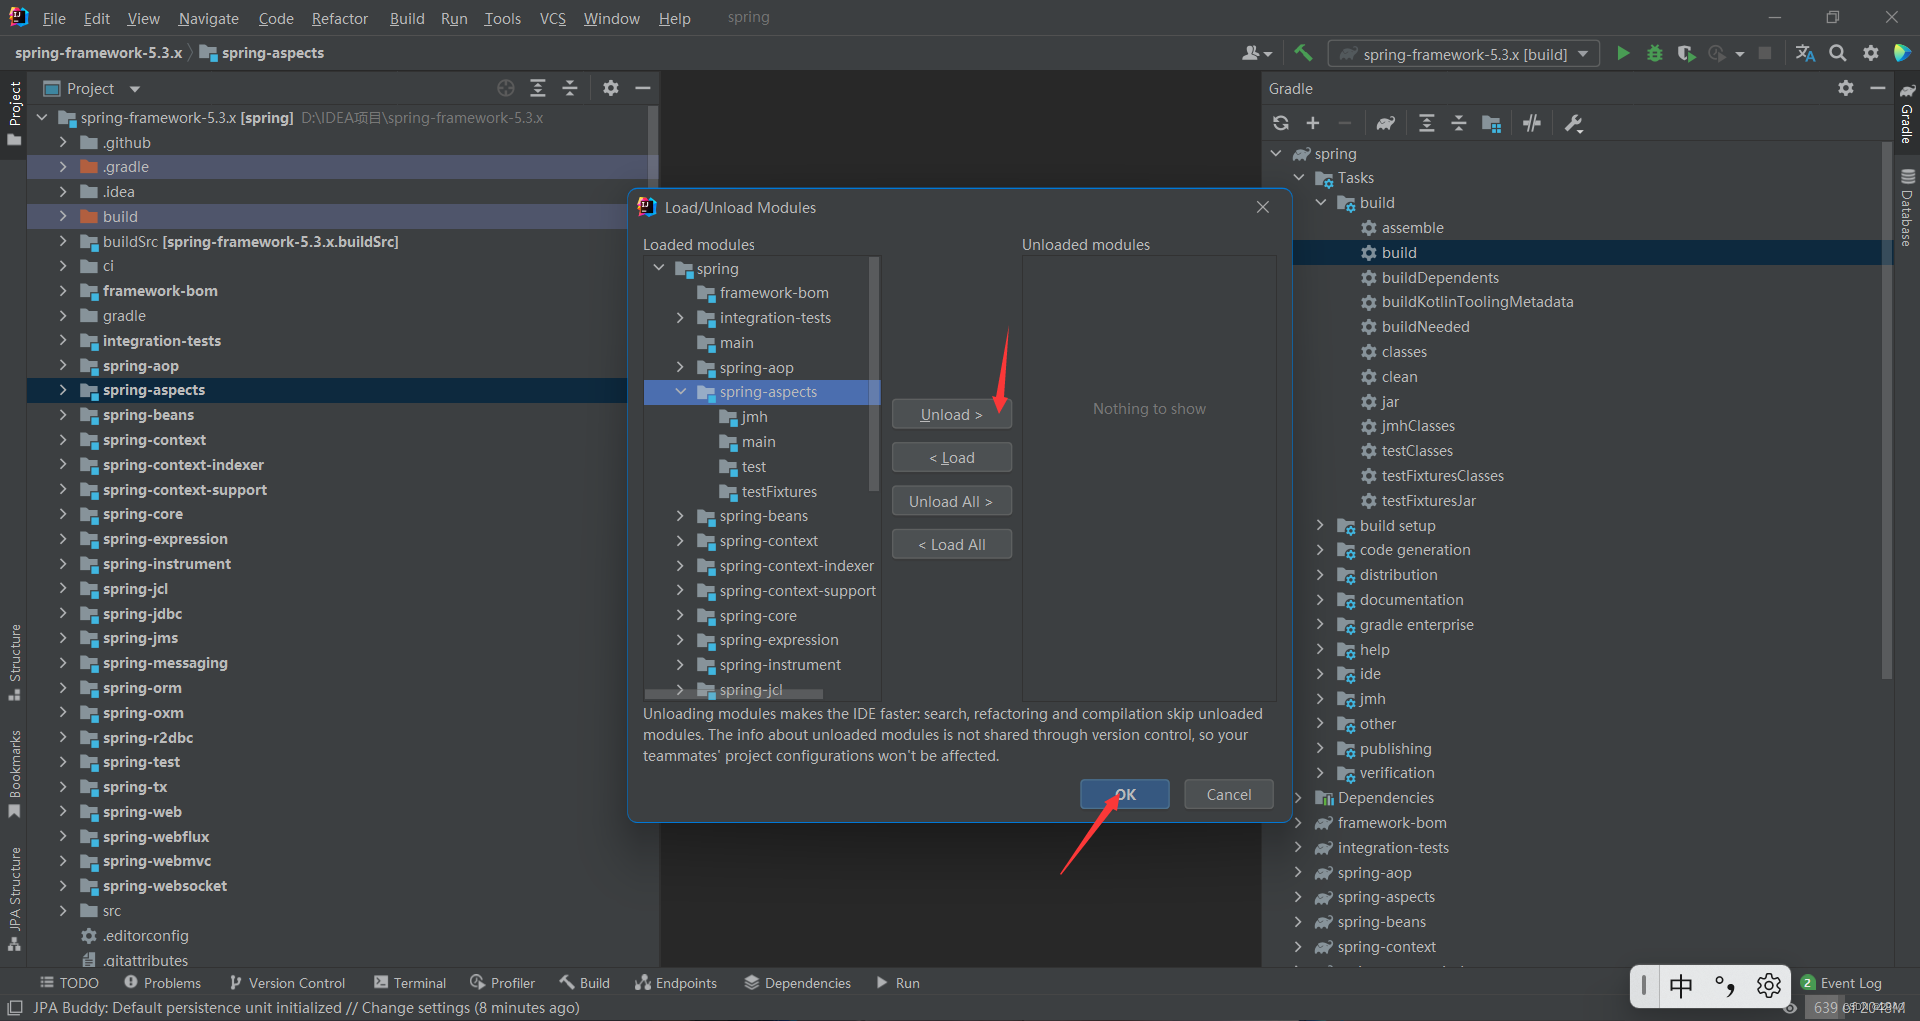This screenshot has width=1920, height=1021.
Task: Open Bookmarks side tool window
Action: tap(14, 773)
